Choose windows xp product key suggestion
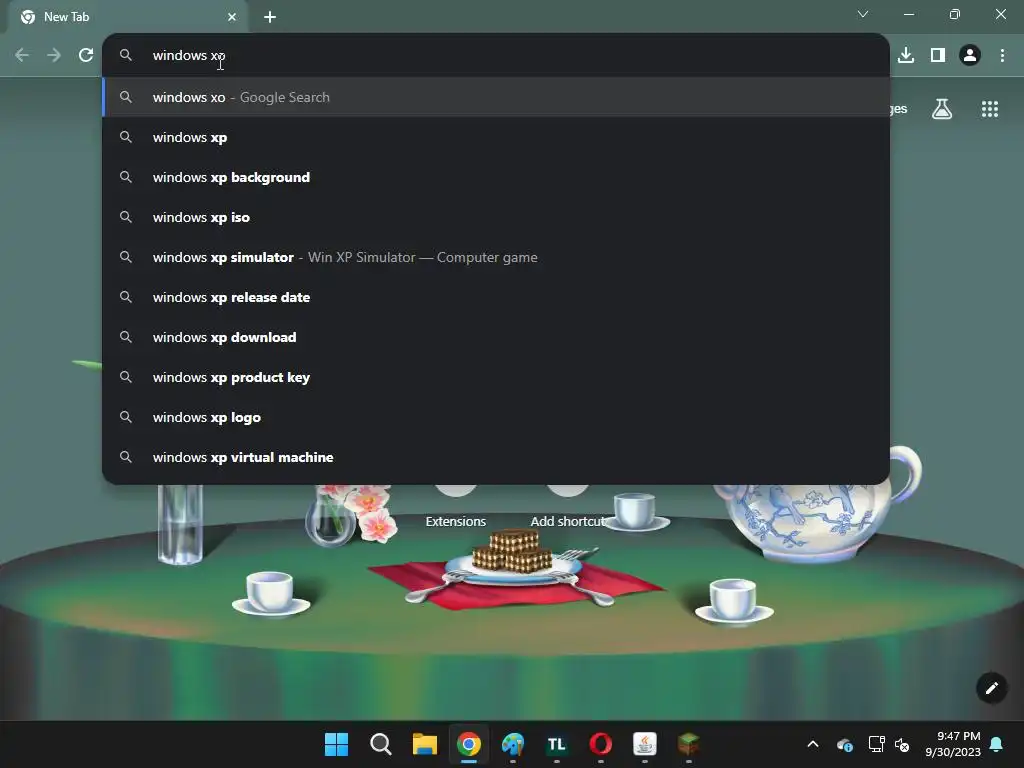This screenshot has width=1024, height=768. point(496,377)
